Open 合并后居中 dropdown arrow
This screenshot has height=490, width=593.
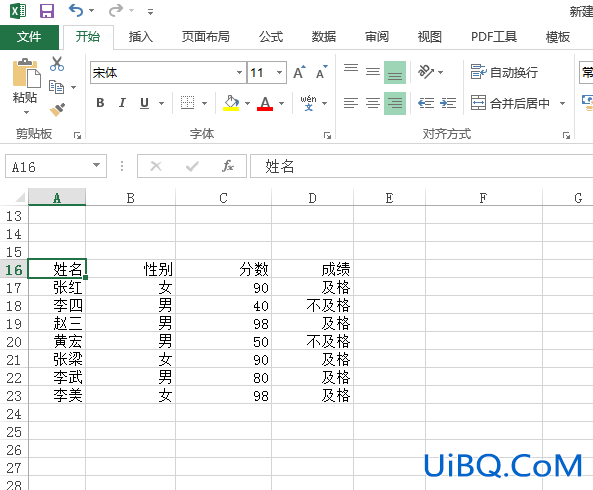click(562, 103)
